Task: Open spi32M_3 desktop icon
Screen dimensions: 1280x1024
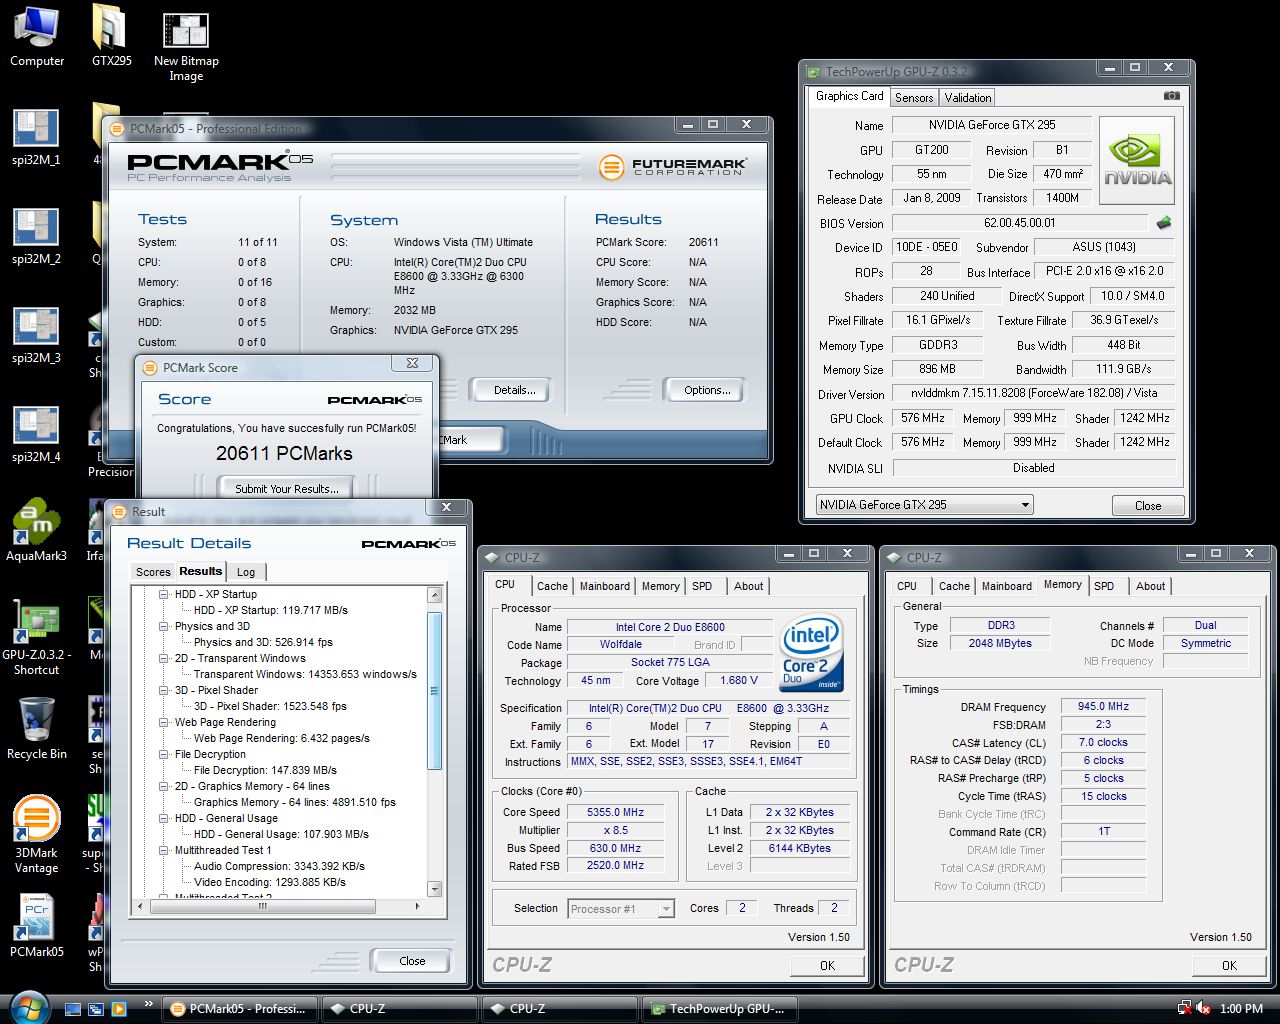Action: 37,335
